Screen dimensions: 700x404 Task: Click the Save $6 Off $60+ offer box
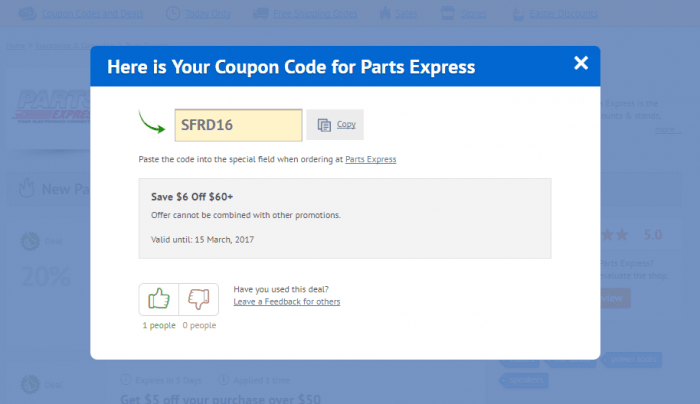click(x=344, y=218)
